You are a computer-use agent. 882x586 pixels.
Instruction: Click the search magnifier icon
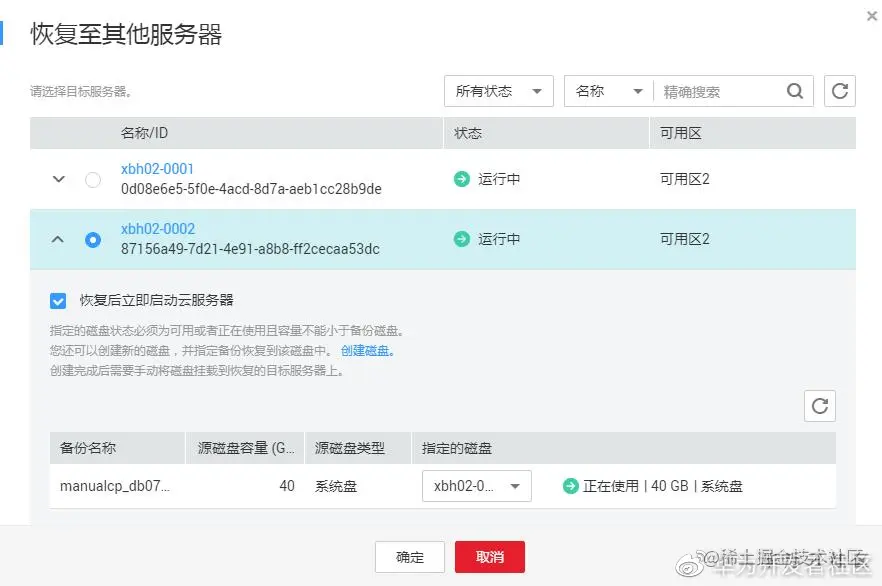(795, 91)
